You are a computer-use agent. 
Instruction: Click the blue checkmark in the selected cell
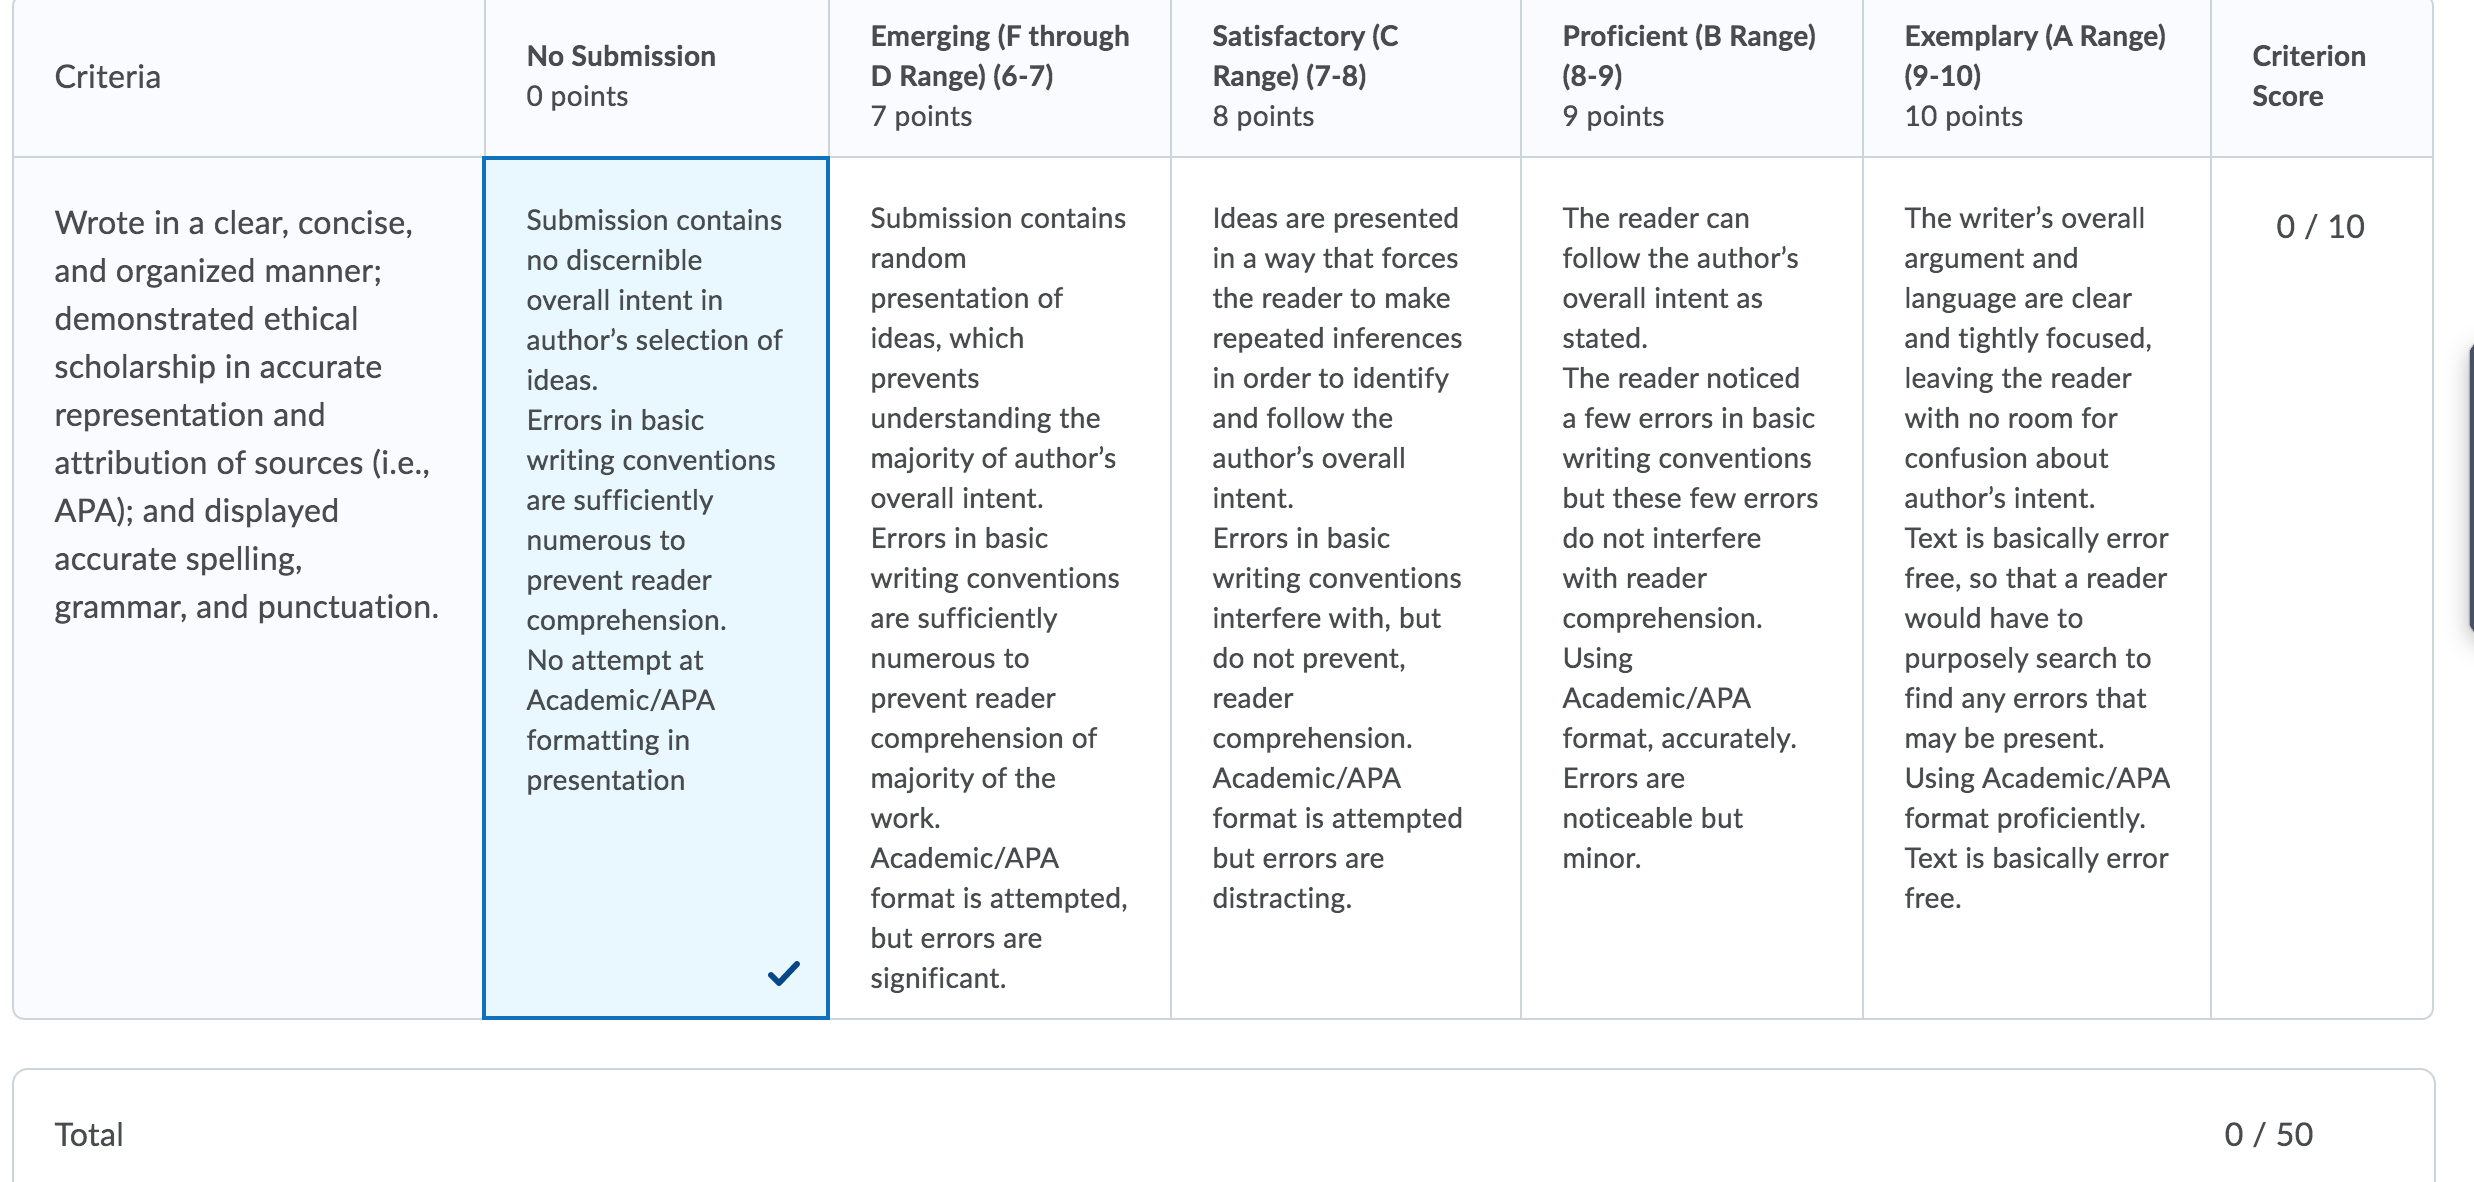tap(783, 972)
